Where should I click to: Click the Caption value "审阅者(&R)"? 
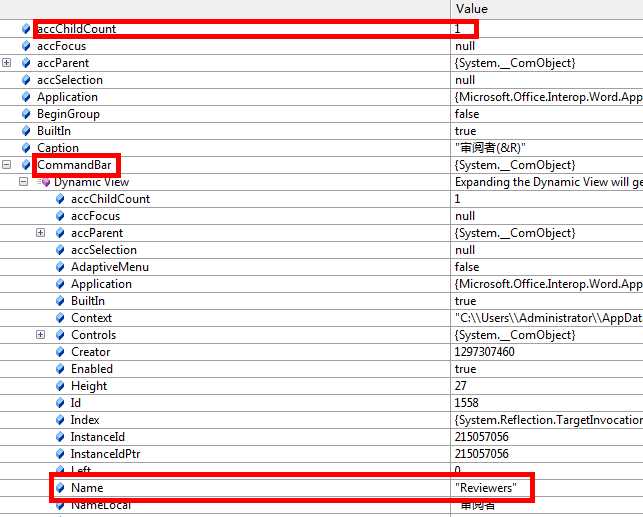coord(490,148)
